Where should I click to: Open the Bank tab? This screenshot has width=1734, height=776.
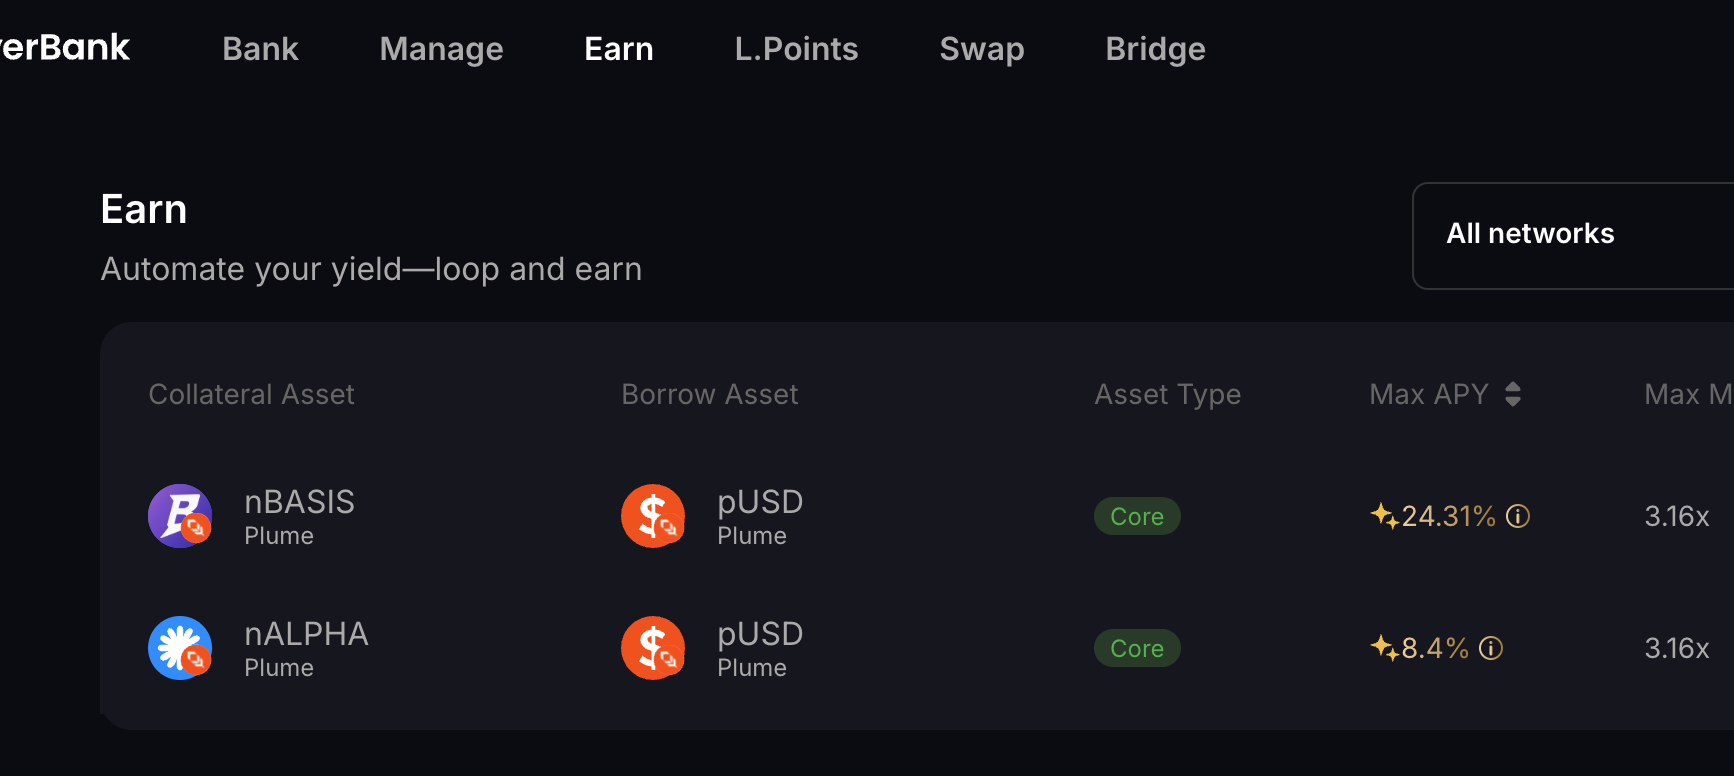(x=260, y=49)
